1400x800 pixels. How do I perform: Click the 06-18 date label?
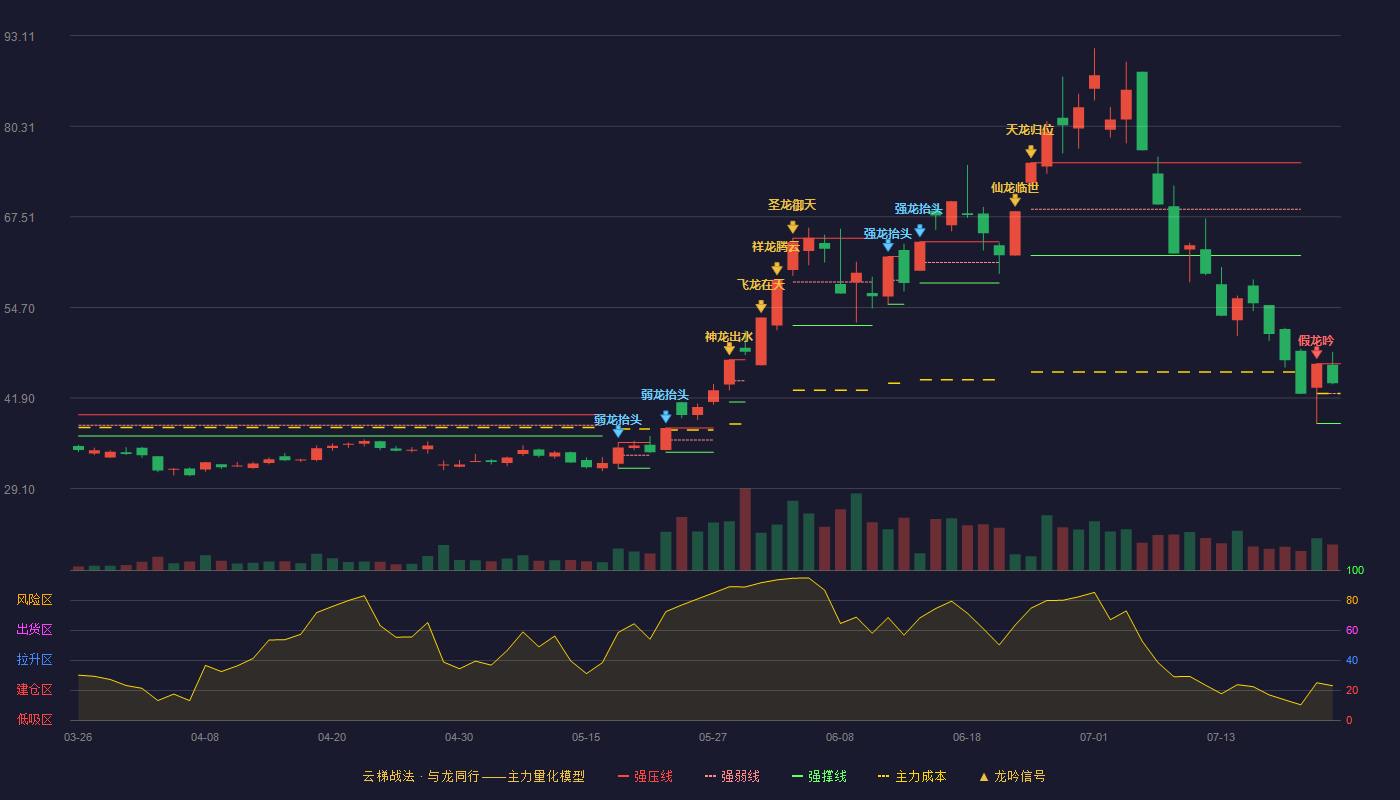click(967, 737)
